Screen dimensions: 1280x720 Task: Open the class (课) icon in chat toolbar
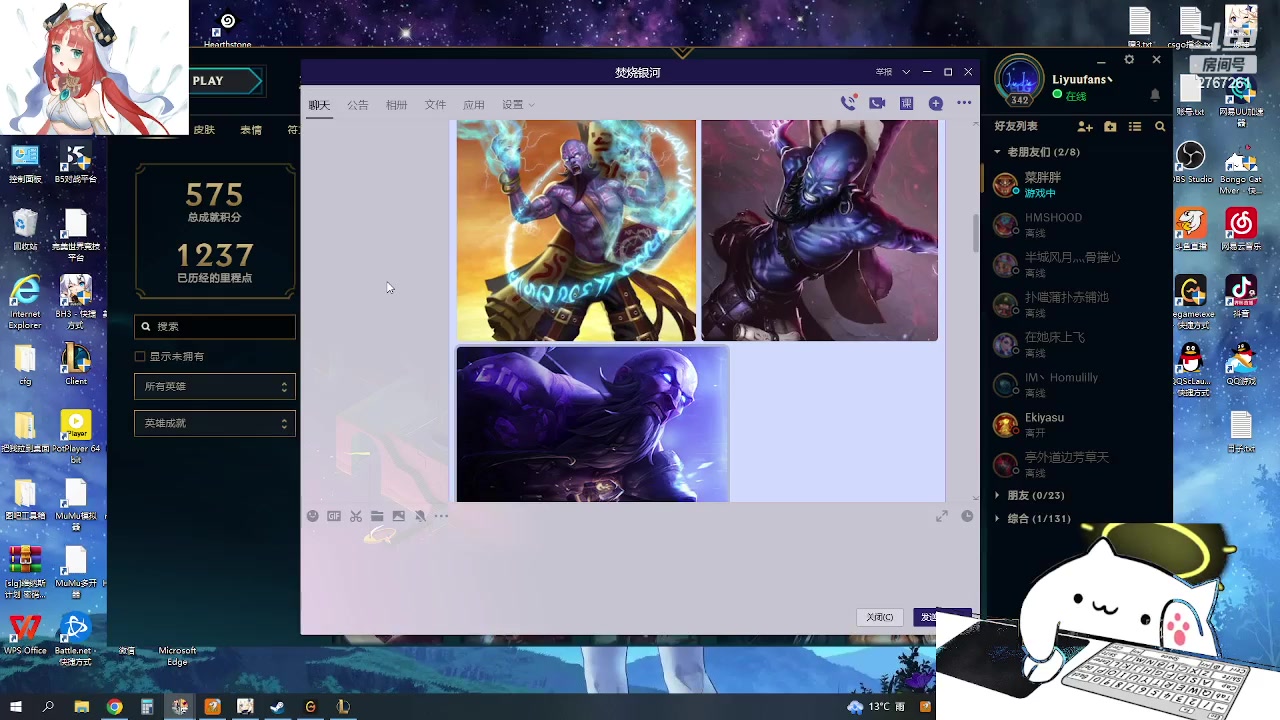(x=907, y=103)
